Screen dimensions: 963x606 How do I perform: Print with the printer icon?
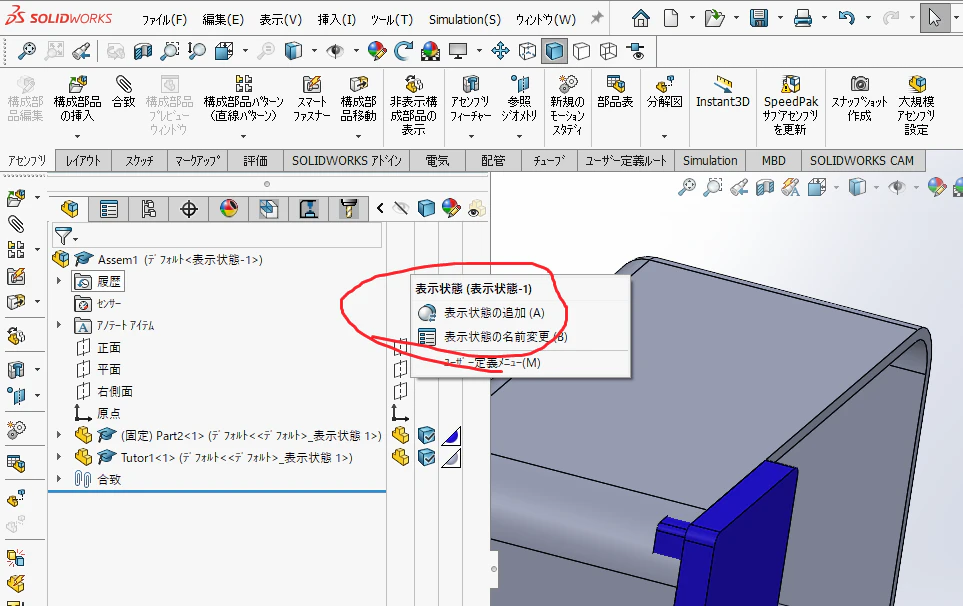[803, 18]
